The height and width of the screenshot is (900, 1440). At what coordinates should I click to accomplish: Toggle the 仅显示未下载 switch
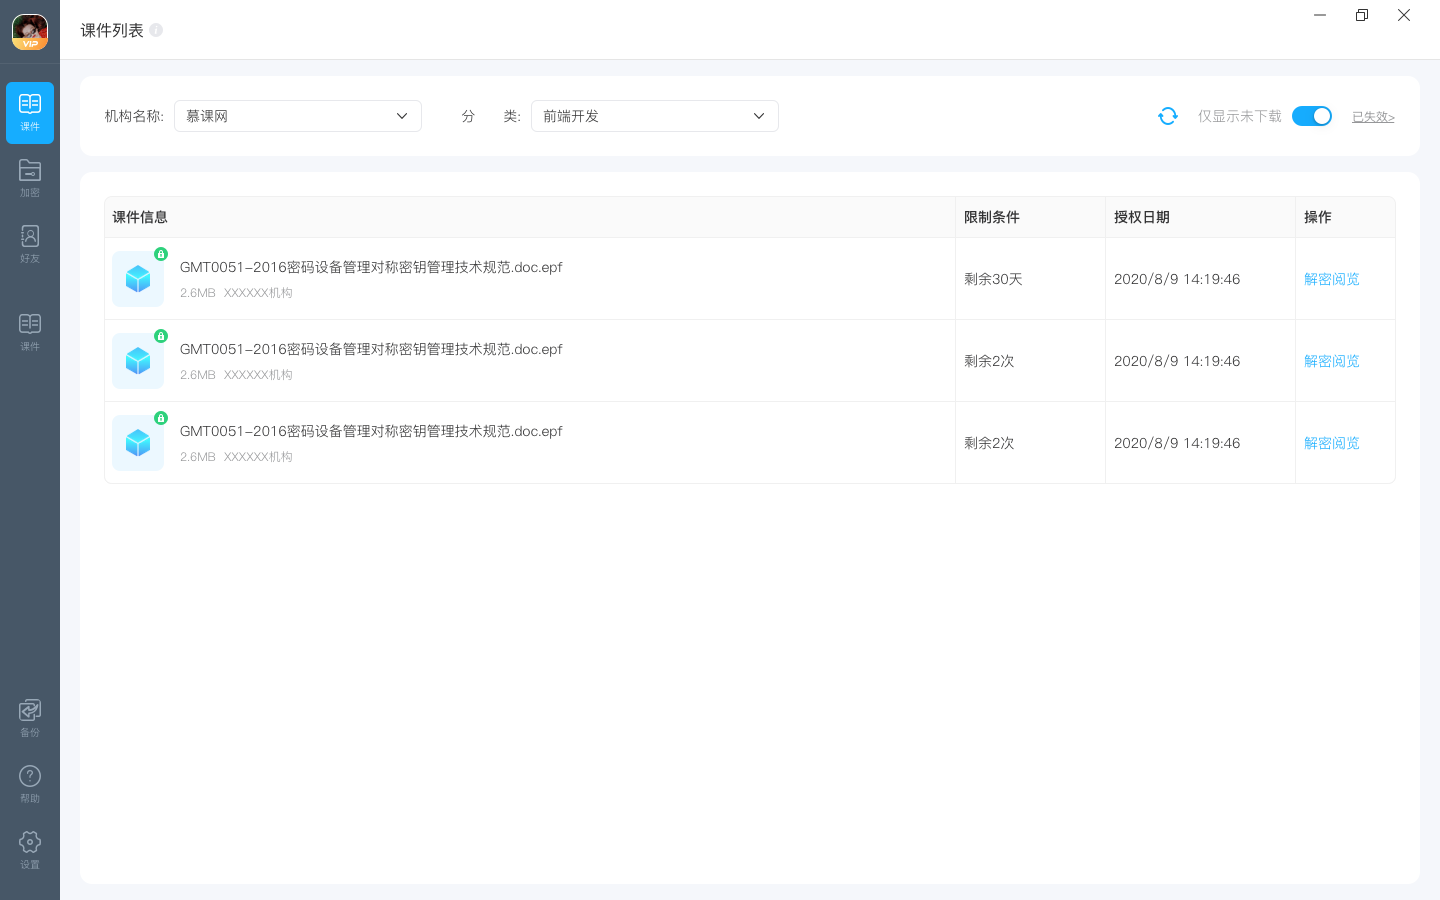pos(1311,116)
